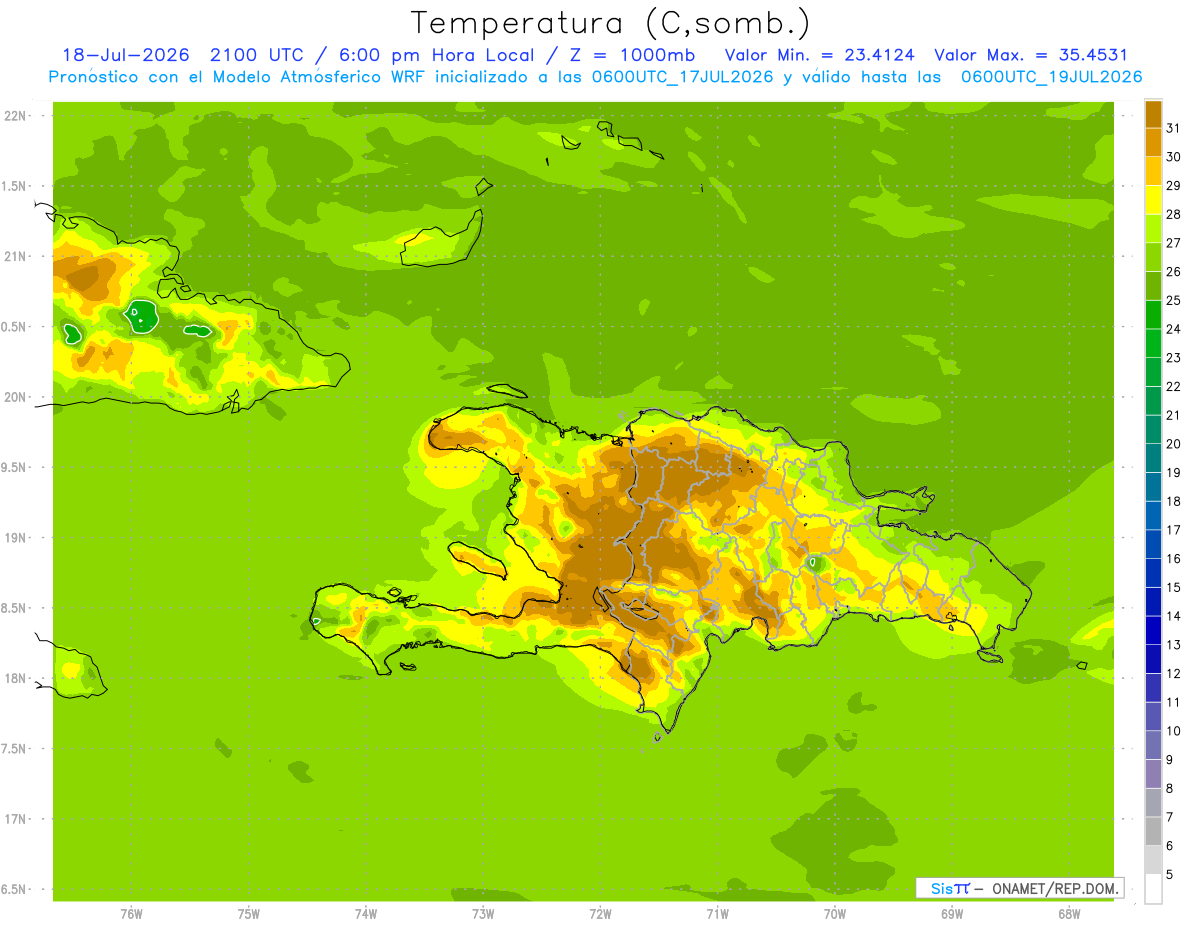Click the legend label '16'
This screenshot has height=927, width=1200.
(x=1173, y=559)
